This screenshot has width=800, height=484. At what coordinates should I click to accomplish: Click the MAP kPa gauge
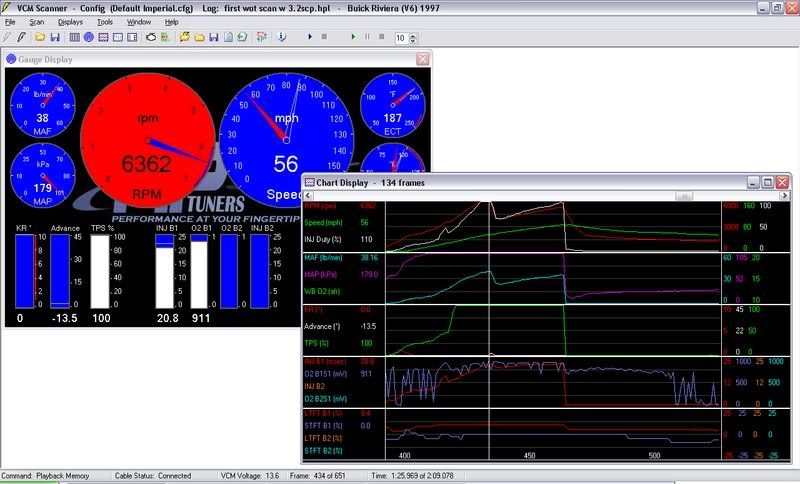click(43, 175)
